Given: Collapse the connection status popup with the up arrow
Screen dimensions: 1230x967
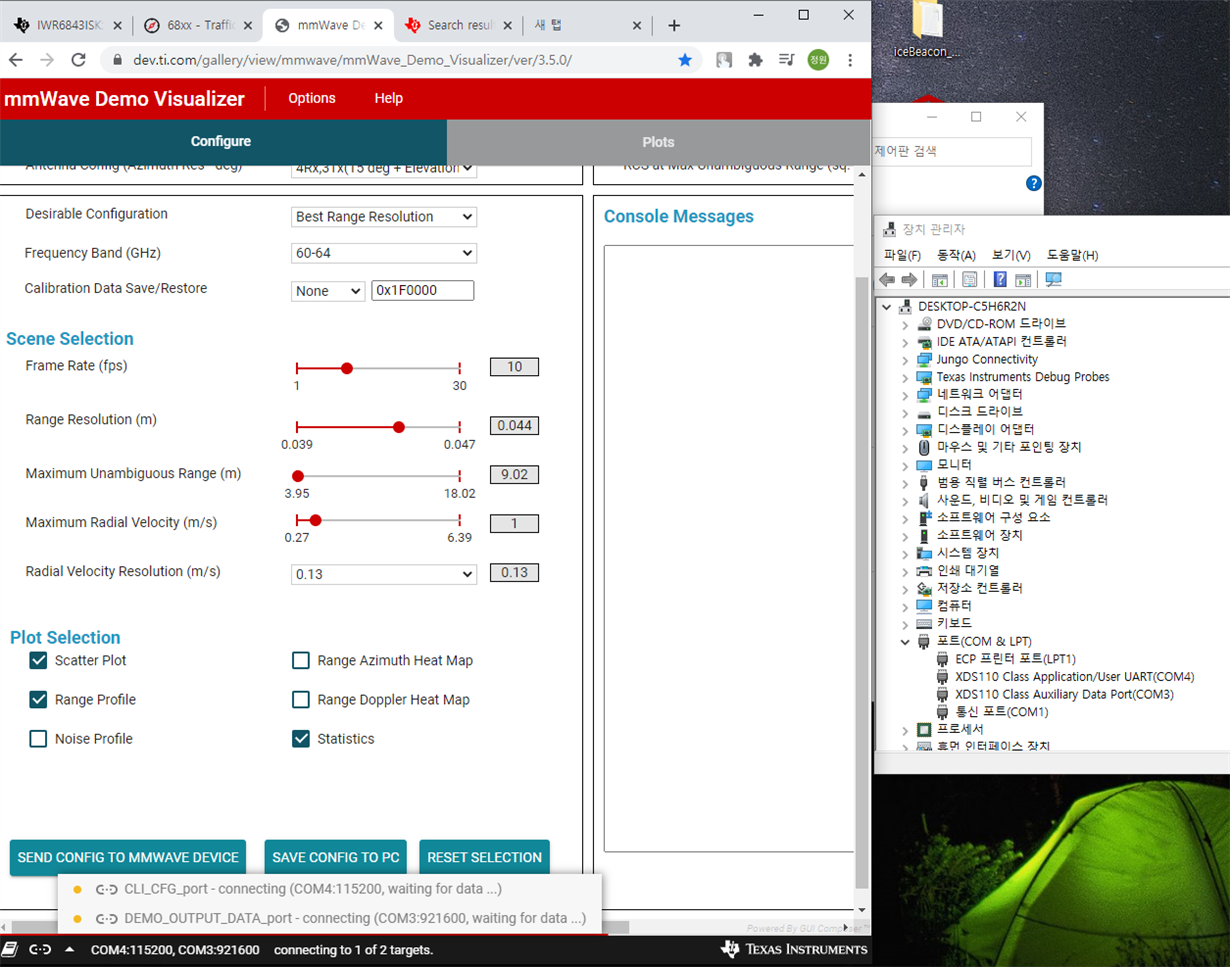Looking at the screenshot, I should [x=69, y=949].
